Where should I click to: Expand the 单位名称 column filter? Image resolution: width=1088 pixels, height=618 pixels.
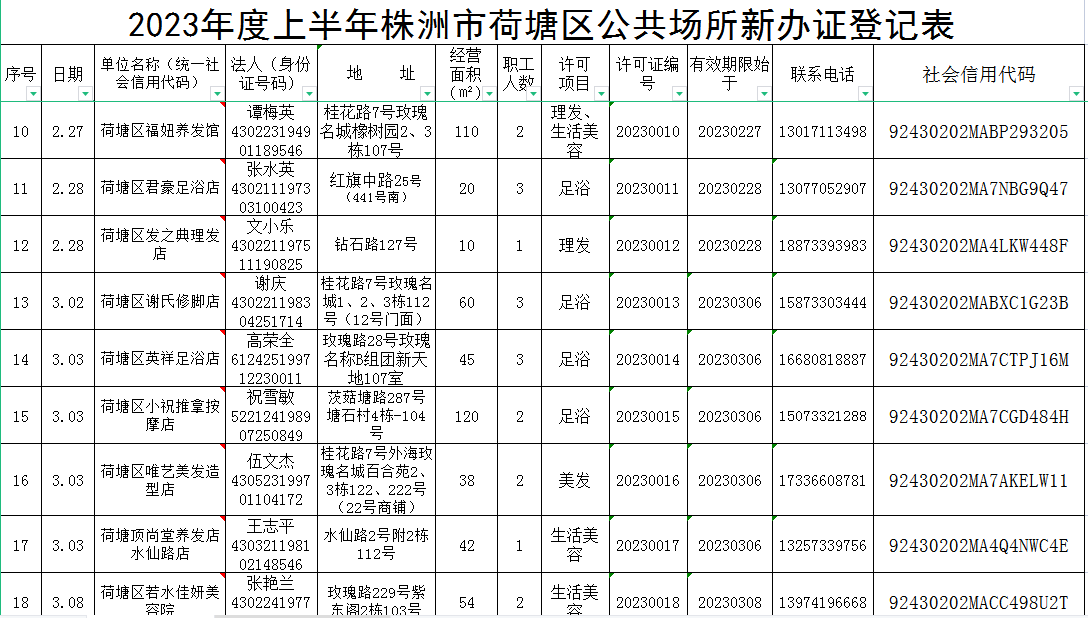tap(216, 94)
